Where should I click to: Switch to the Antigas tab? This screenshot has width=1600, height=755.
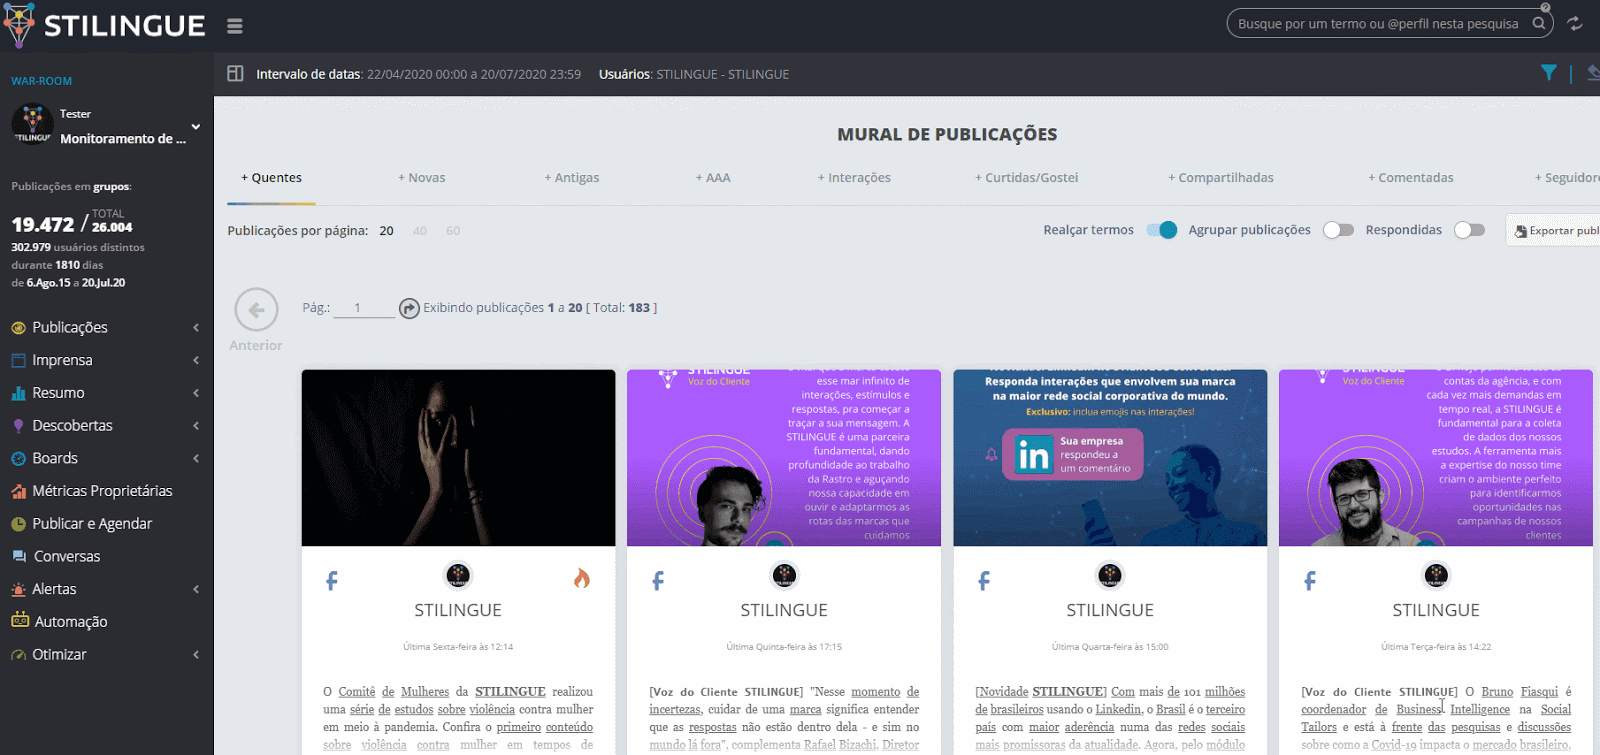coord(572,178)
